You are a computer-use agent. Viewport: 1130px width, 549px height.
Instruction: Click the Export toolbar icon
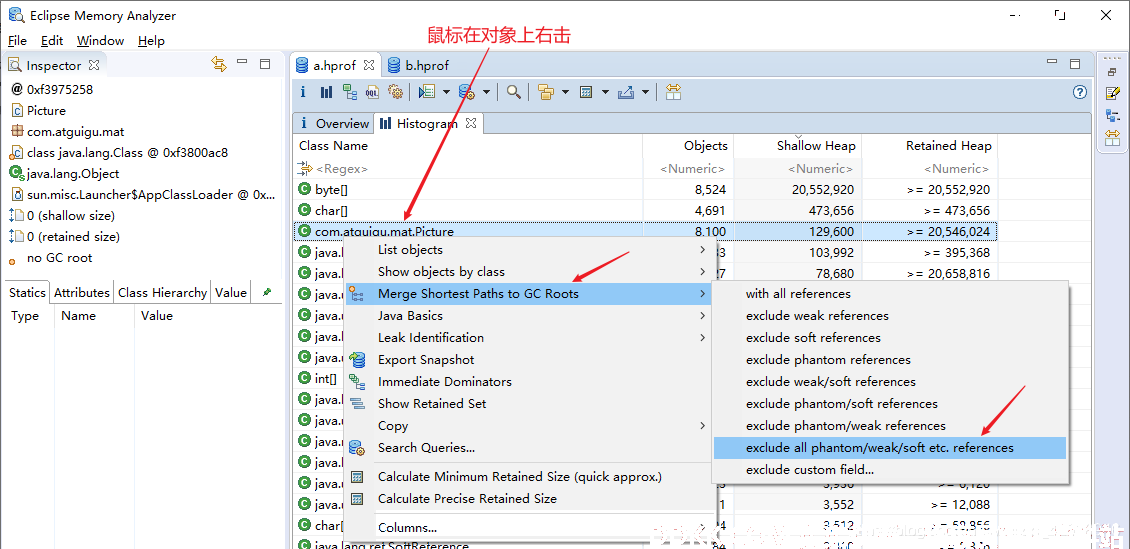click(x=626, y=92)
